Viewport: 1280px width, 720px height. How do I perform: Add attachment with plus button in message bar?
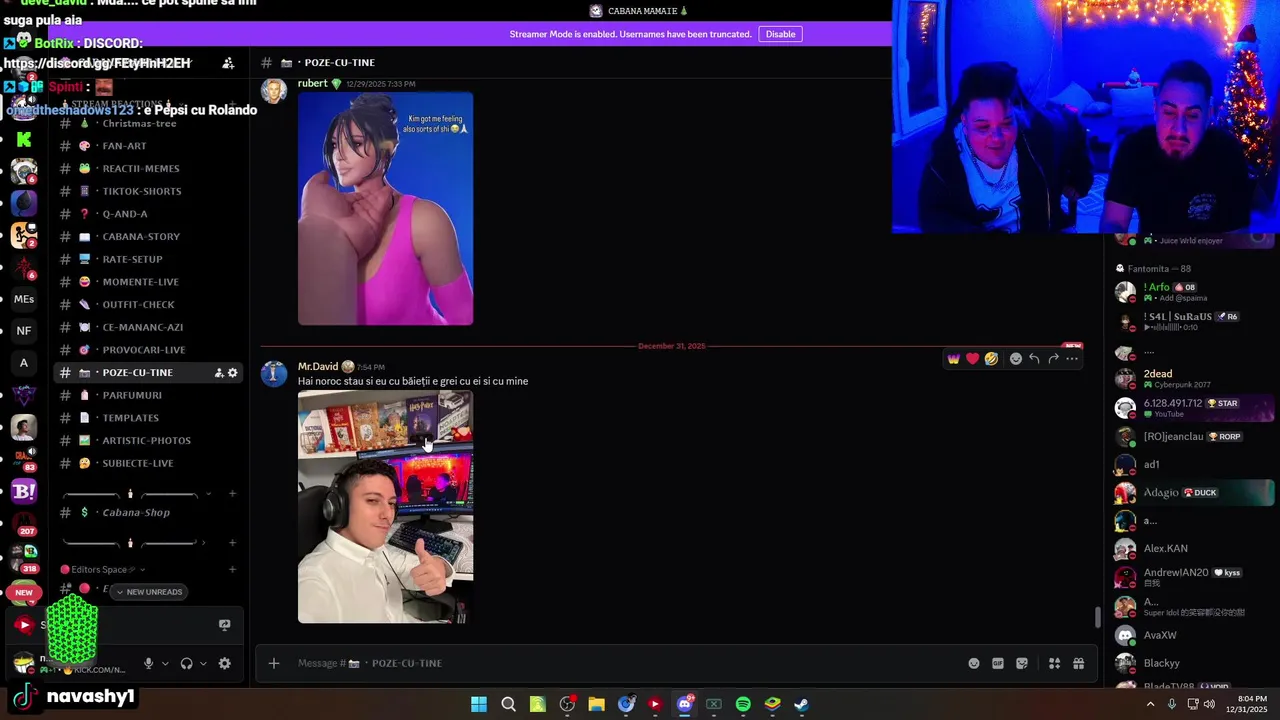[274, 663]
